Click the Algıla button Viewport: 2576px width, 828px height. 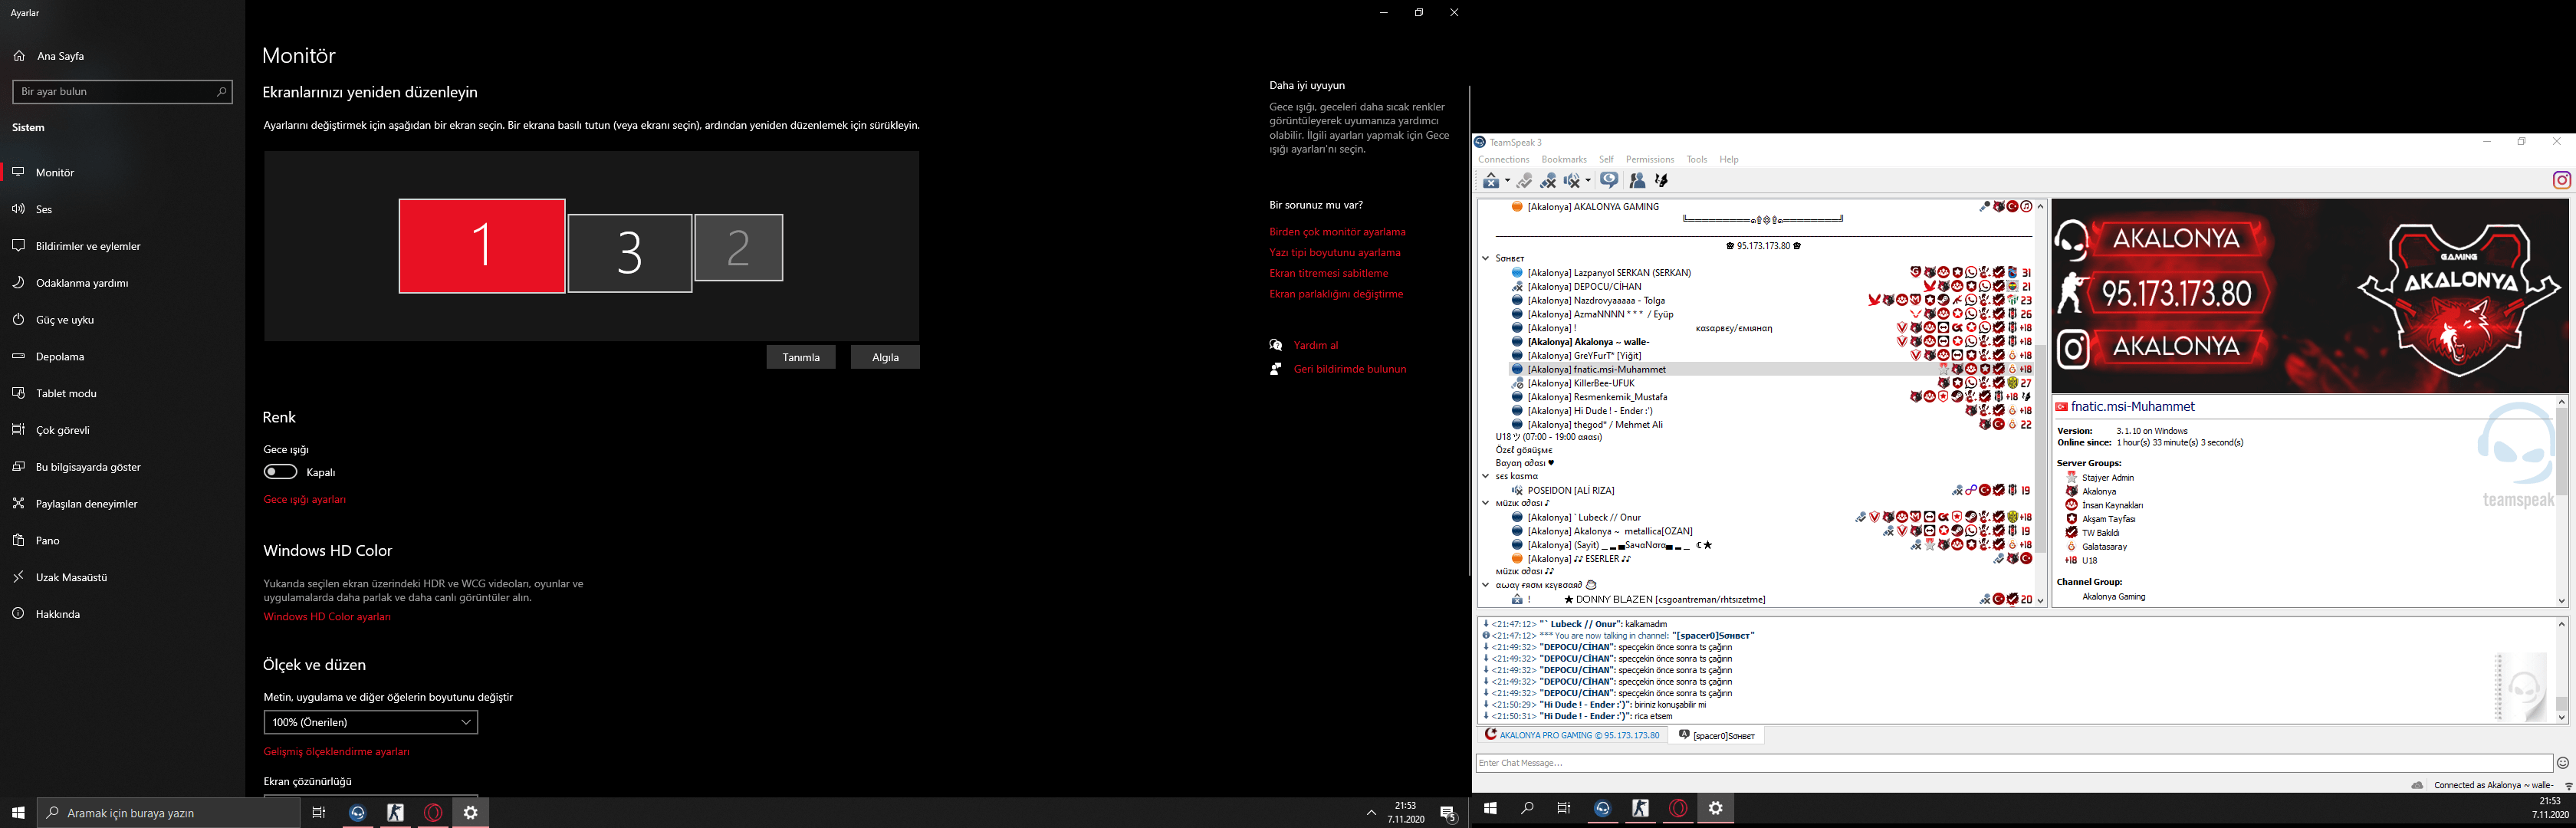885,357
